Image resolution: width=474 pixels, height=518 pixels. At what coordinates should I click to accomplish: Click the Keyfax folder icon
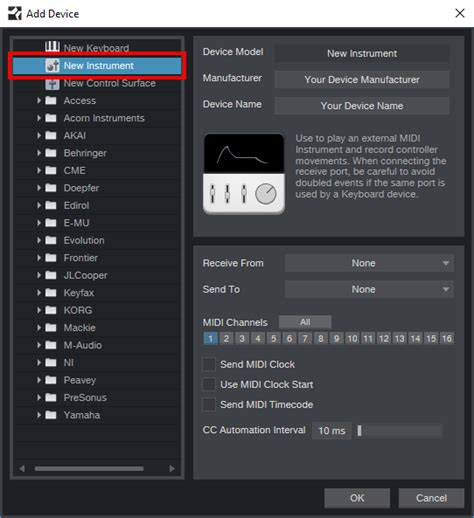pyautogui.click(x=51, y=293)
